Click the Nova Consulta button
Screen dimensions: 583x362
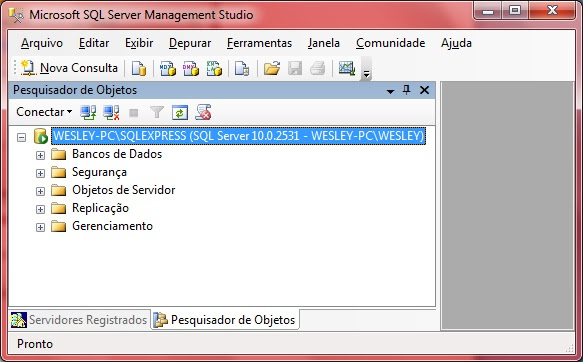[x=70, y=68]
